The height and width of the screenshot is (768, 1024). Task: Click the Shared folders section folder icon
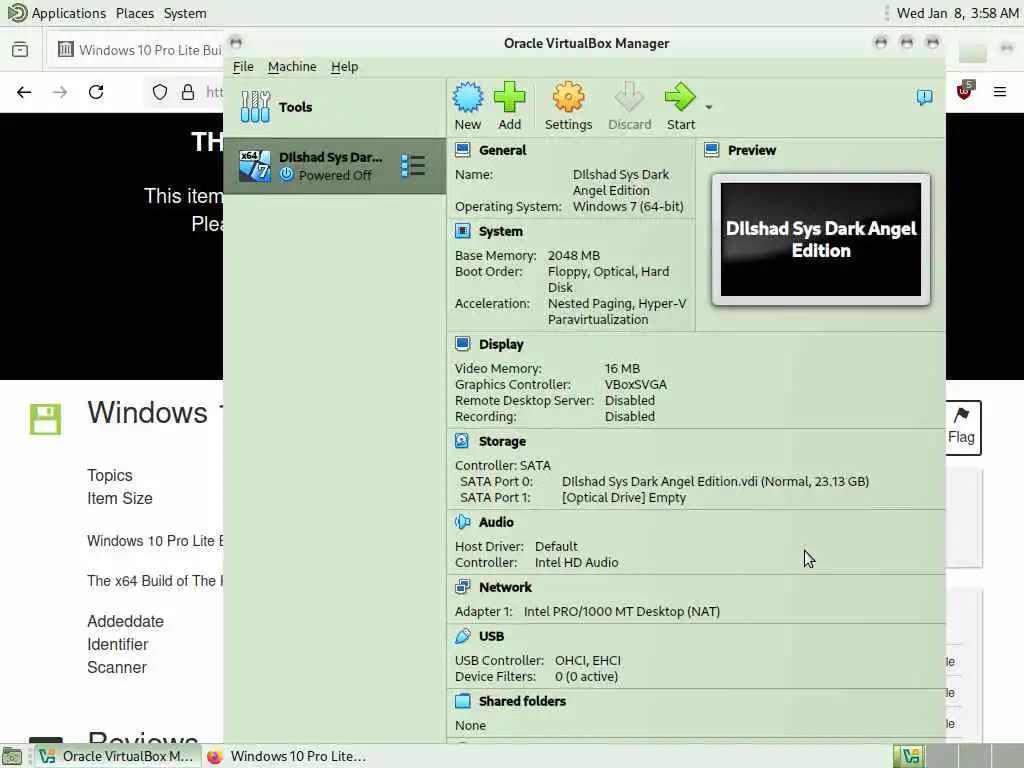[462, 701]
